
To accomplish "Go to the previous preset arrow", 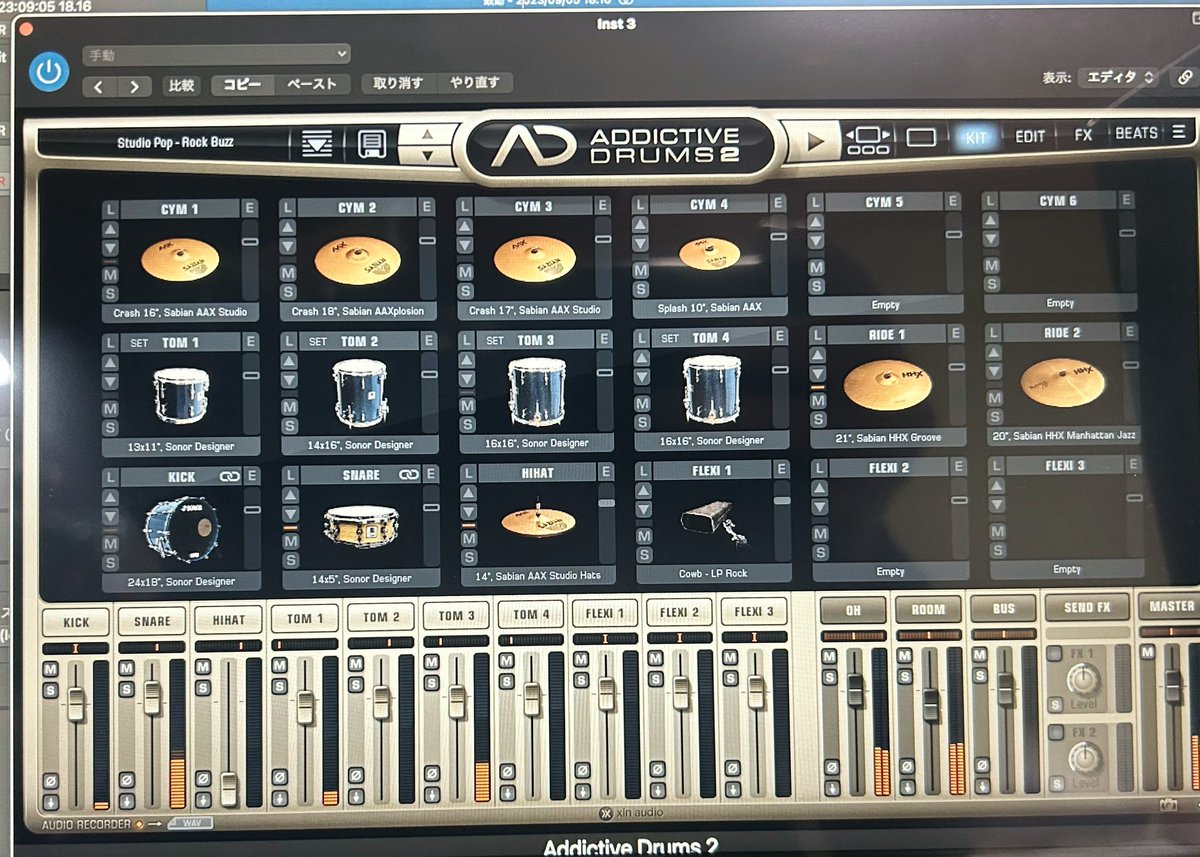I will point(98,87).
